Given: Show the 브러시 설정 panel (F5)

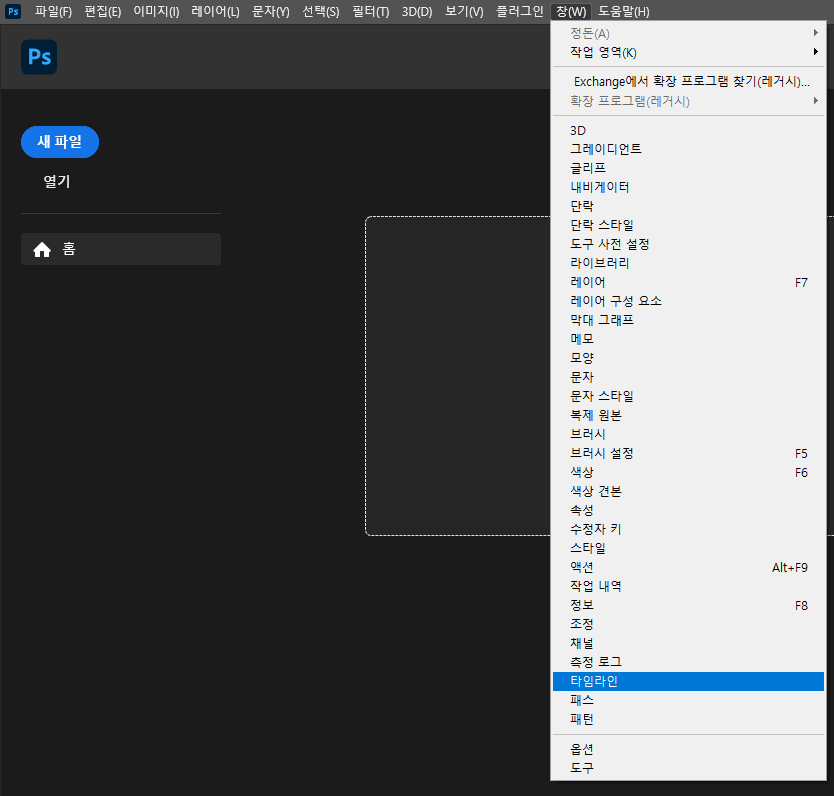Looking at the screenshot, I should tap(688, 453).
